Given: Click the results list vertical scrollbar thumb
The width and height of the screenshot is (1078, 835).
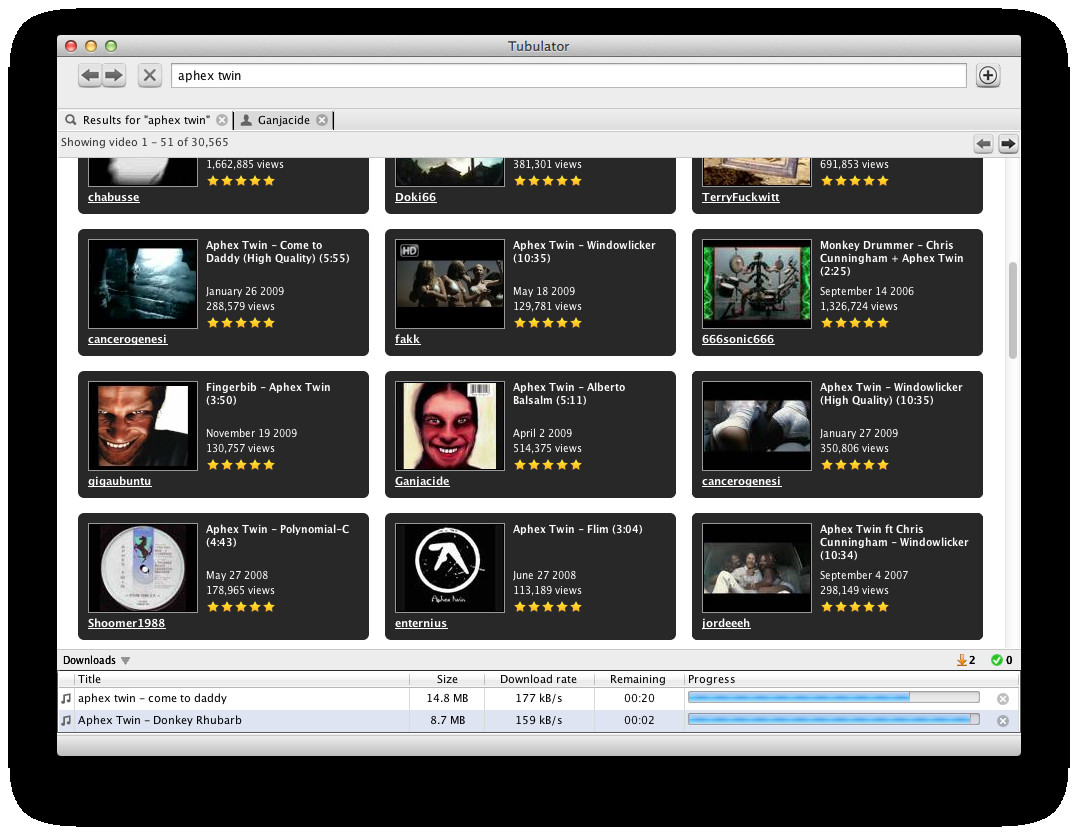Looking at the screenshot, I should coord(1013,310).
